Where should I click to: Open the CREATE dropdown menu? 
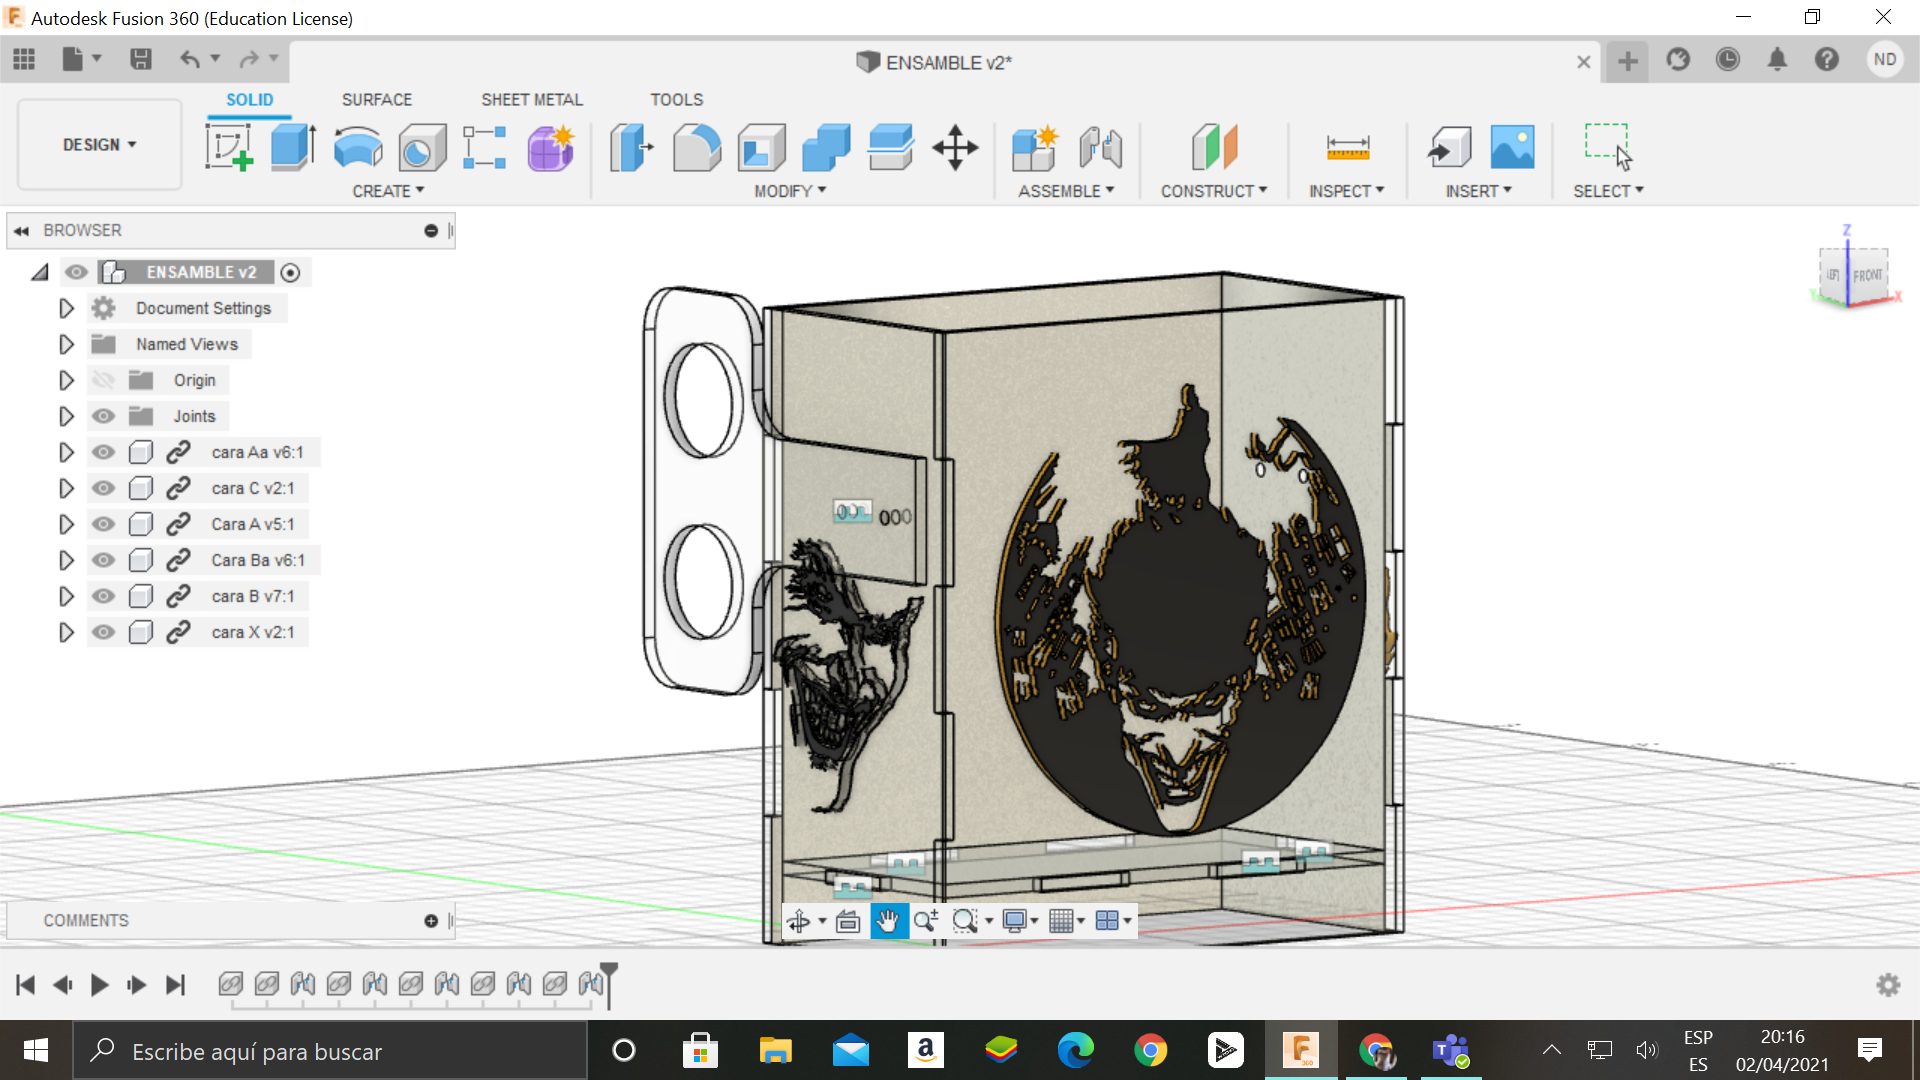388,191
